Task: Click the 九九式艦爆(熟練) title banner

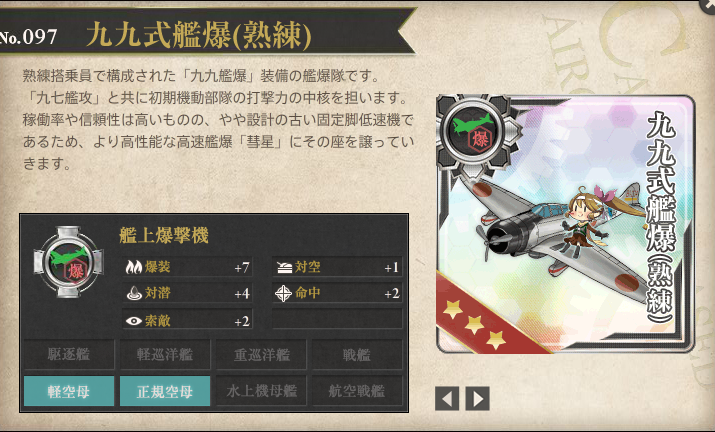Action: point(198,35)
